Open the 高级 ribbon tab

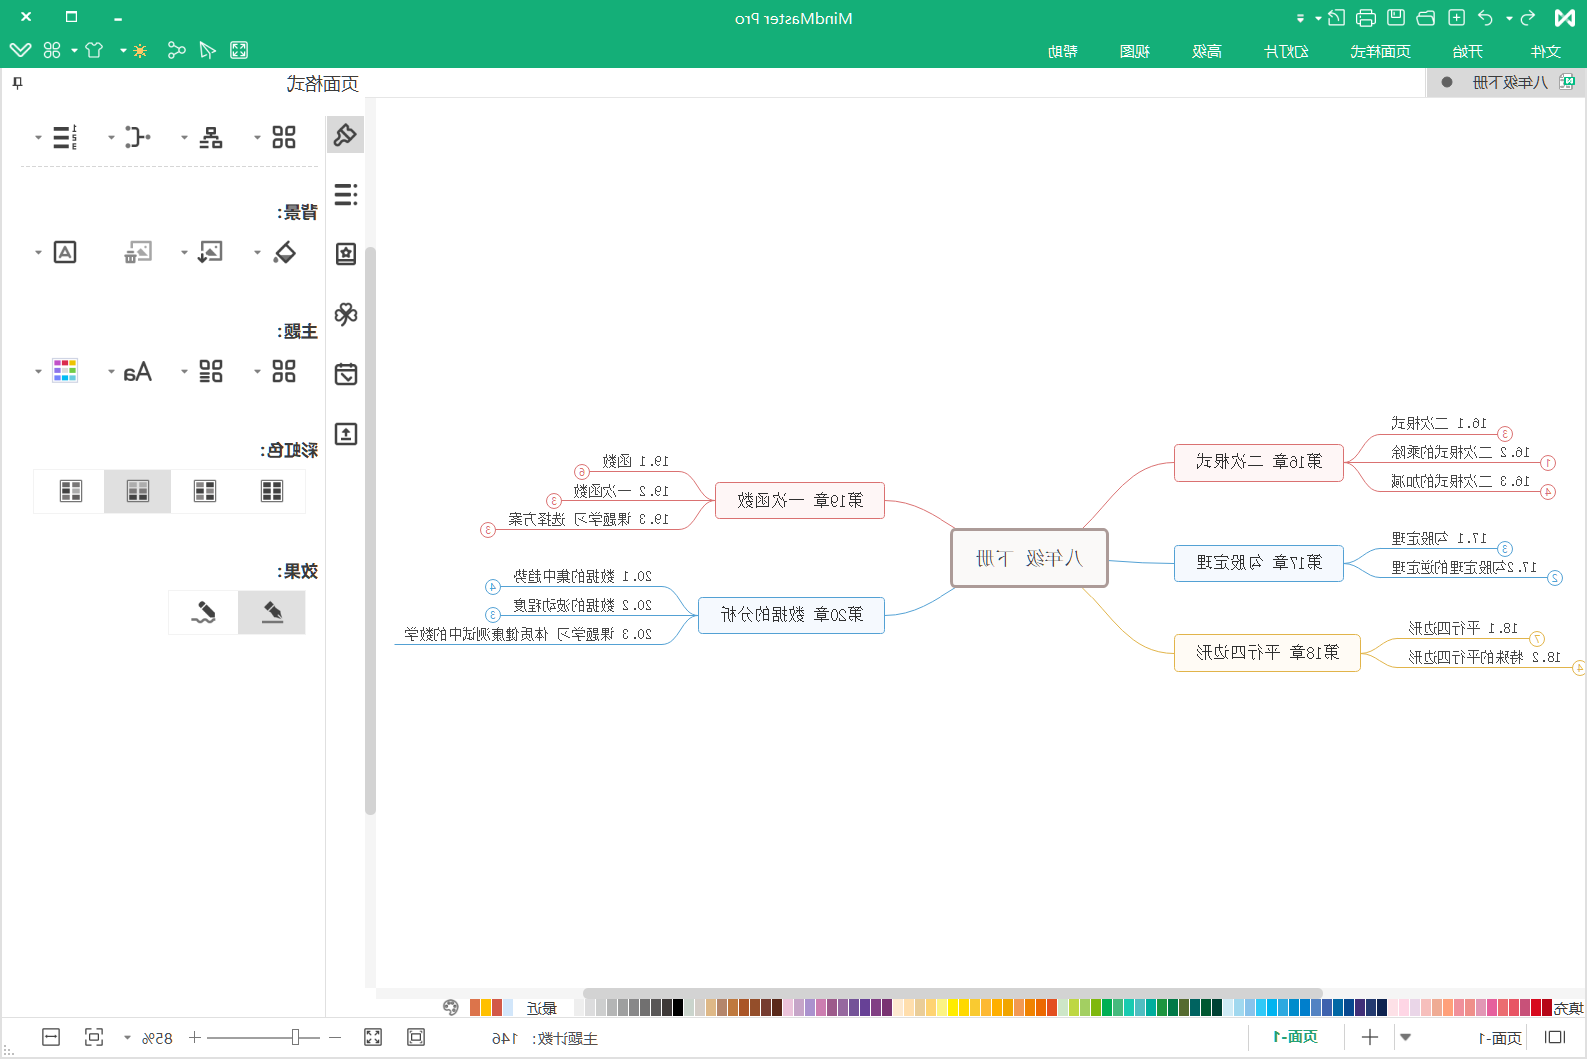(1207, 51)
